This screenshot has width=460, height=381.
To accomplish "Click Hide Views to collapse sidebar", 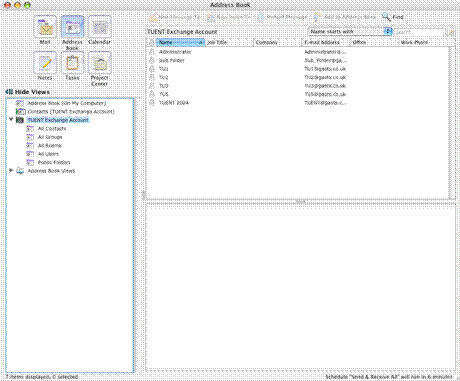I will [x=28, y=92].
